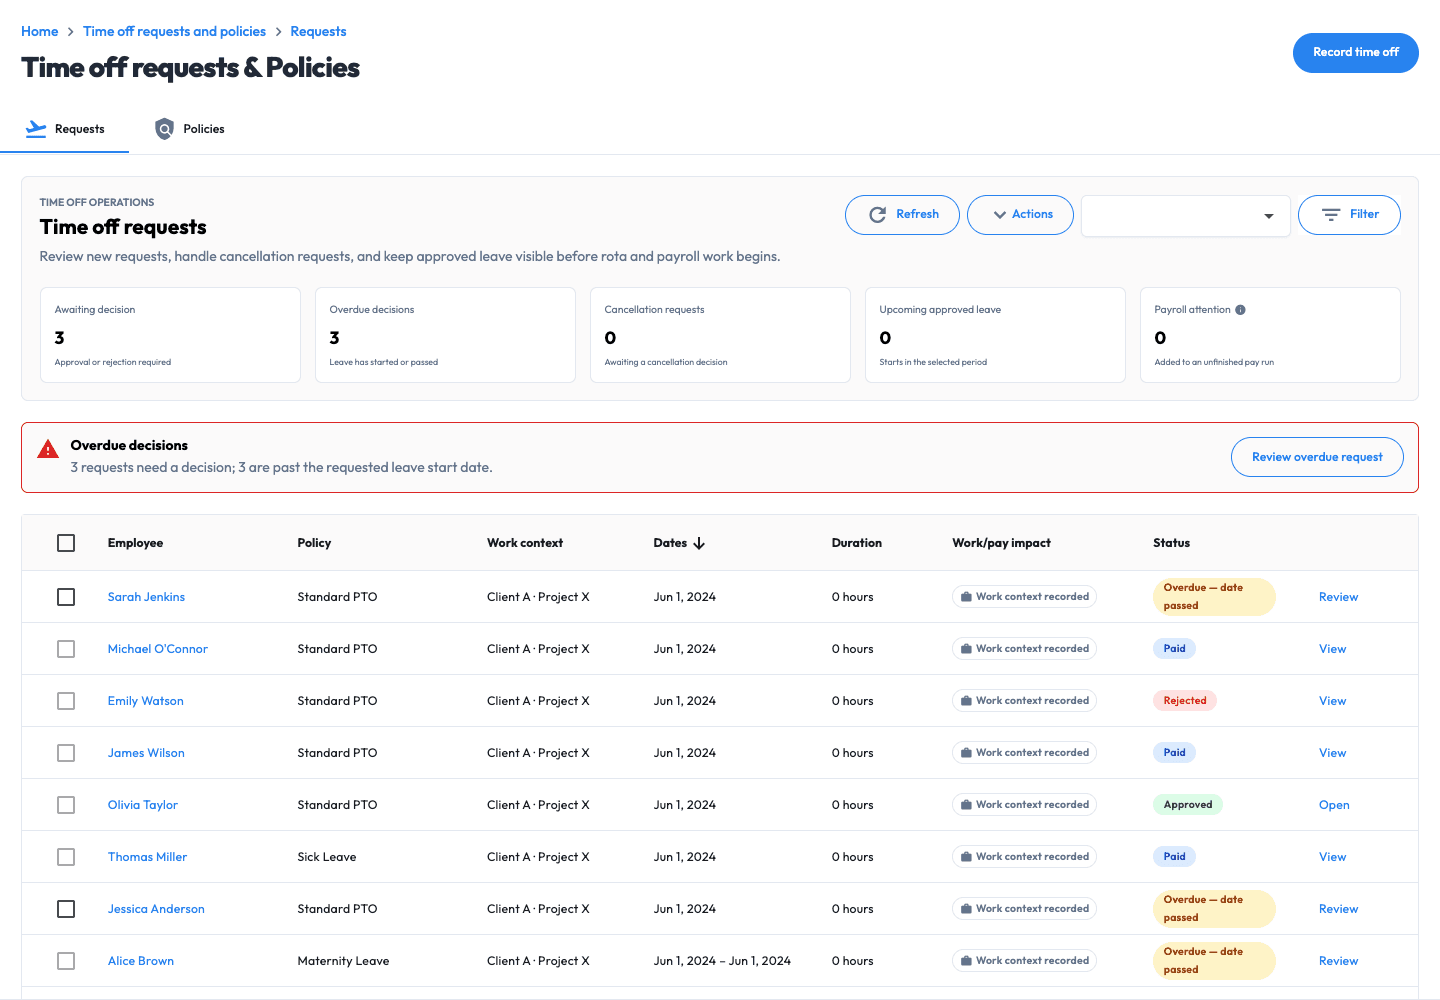Switch to the Policies tab
The height and width of the screenshot is (1000, 1440).
(190, 129)
